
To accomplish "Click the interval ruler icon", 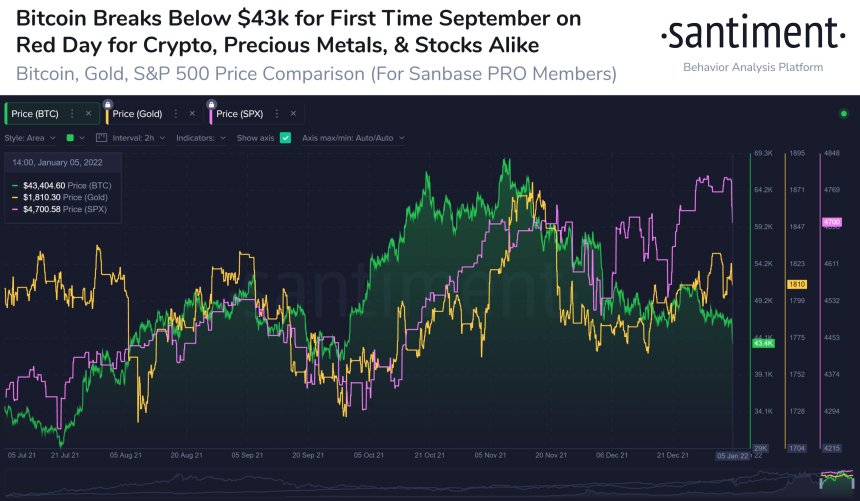I will point(101,138).
